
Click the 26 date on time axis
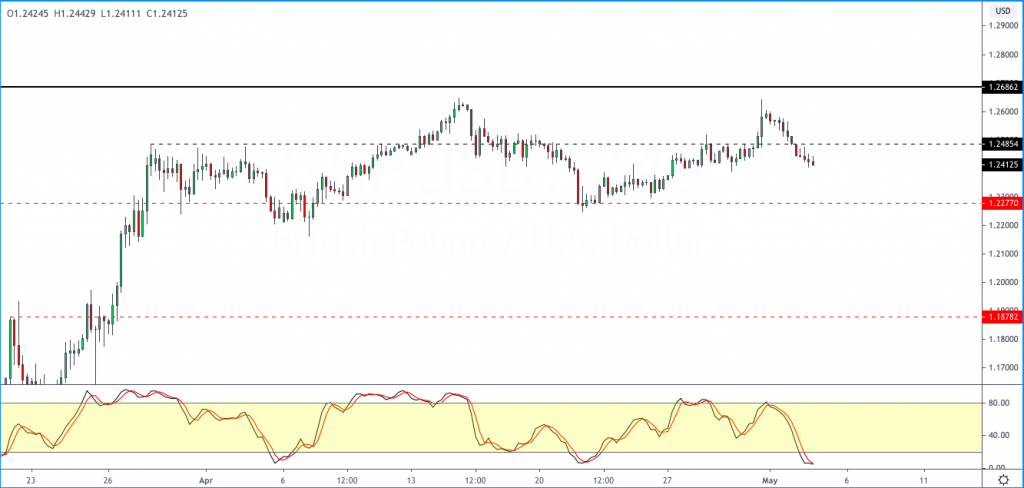point(108,479)
